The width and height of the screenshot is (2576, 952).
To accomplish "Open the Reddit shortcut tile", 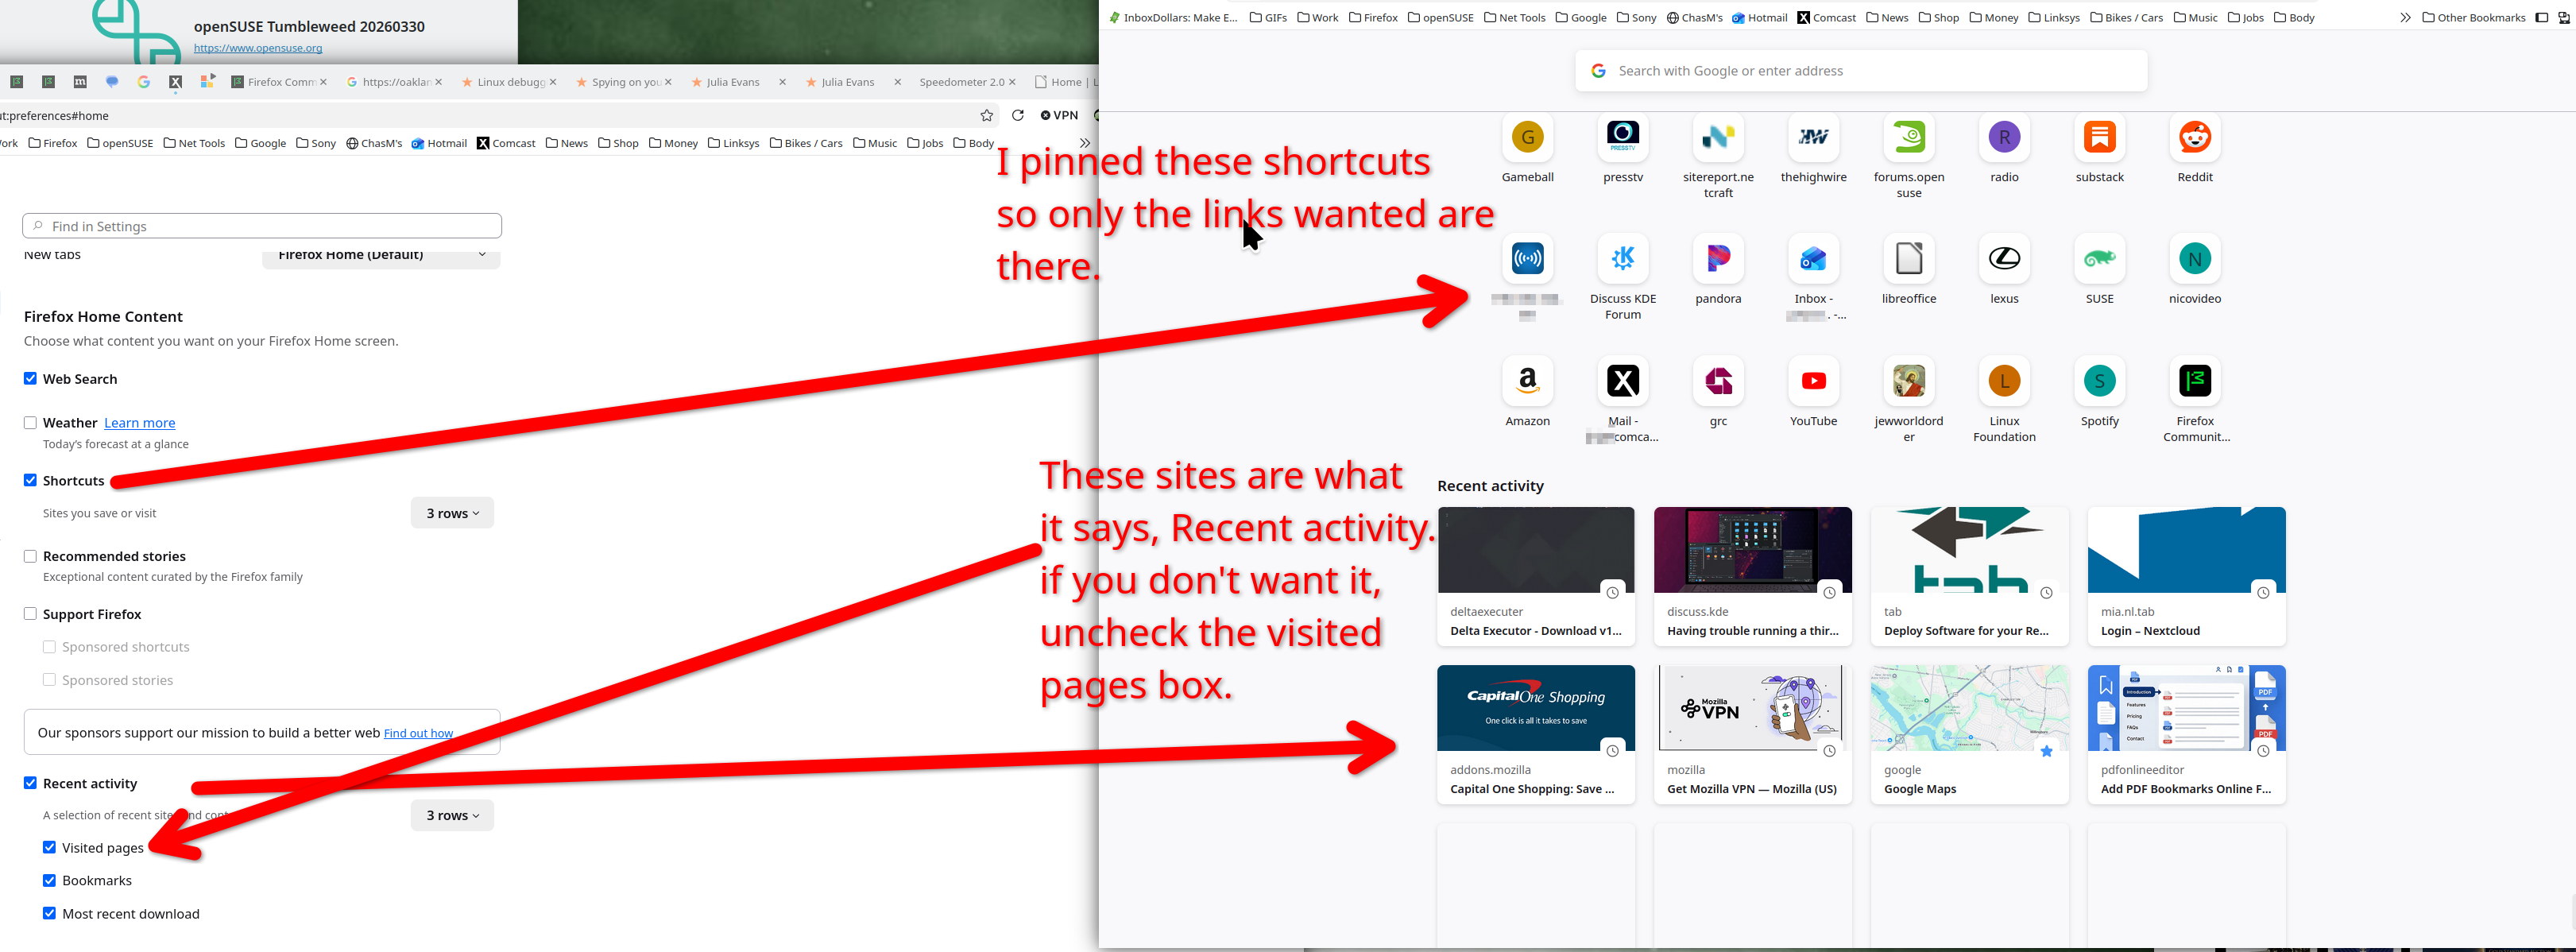I will coord(2194,138).
